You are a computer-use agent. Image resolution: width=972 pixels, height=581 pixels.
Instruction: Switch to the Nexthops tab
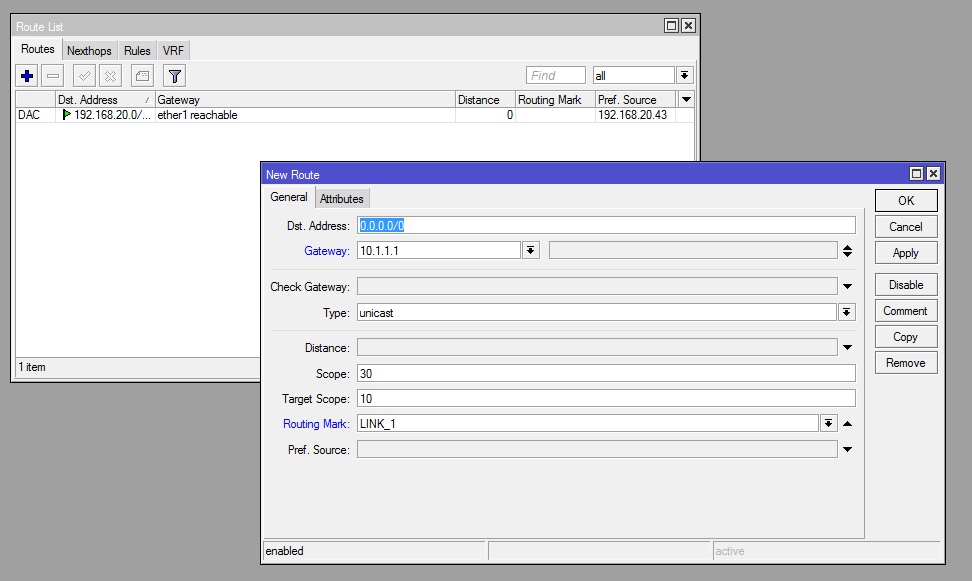[x=89, y=51]
